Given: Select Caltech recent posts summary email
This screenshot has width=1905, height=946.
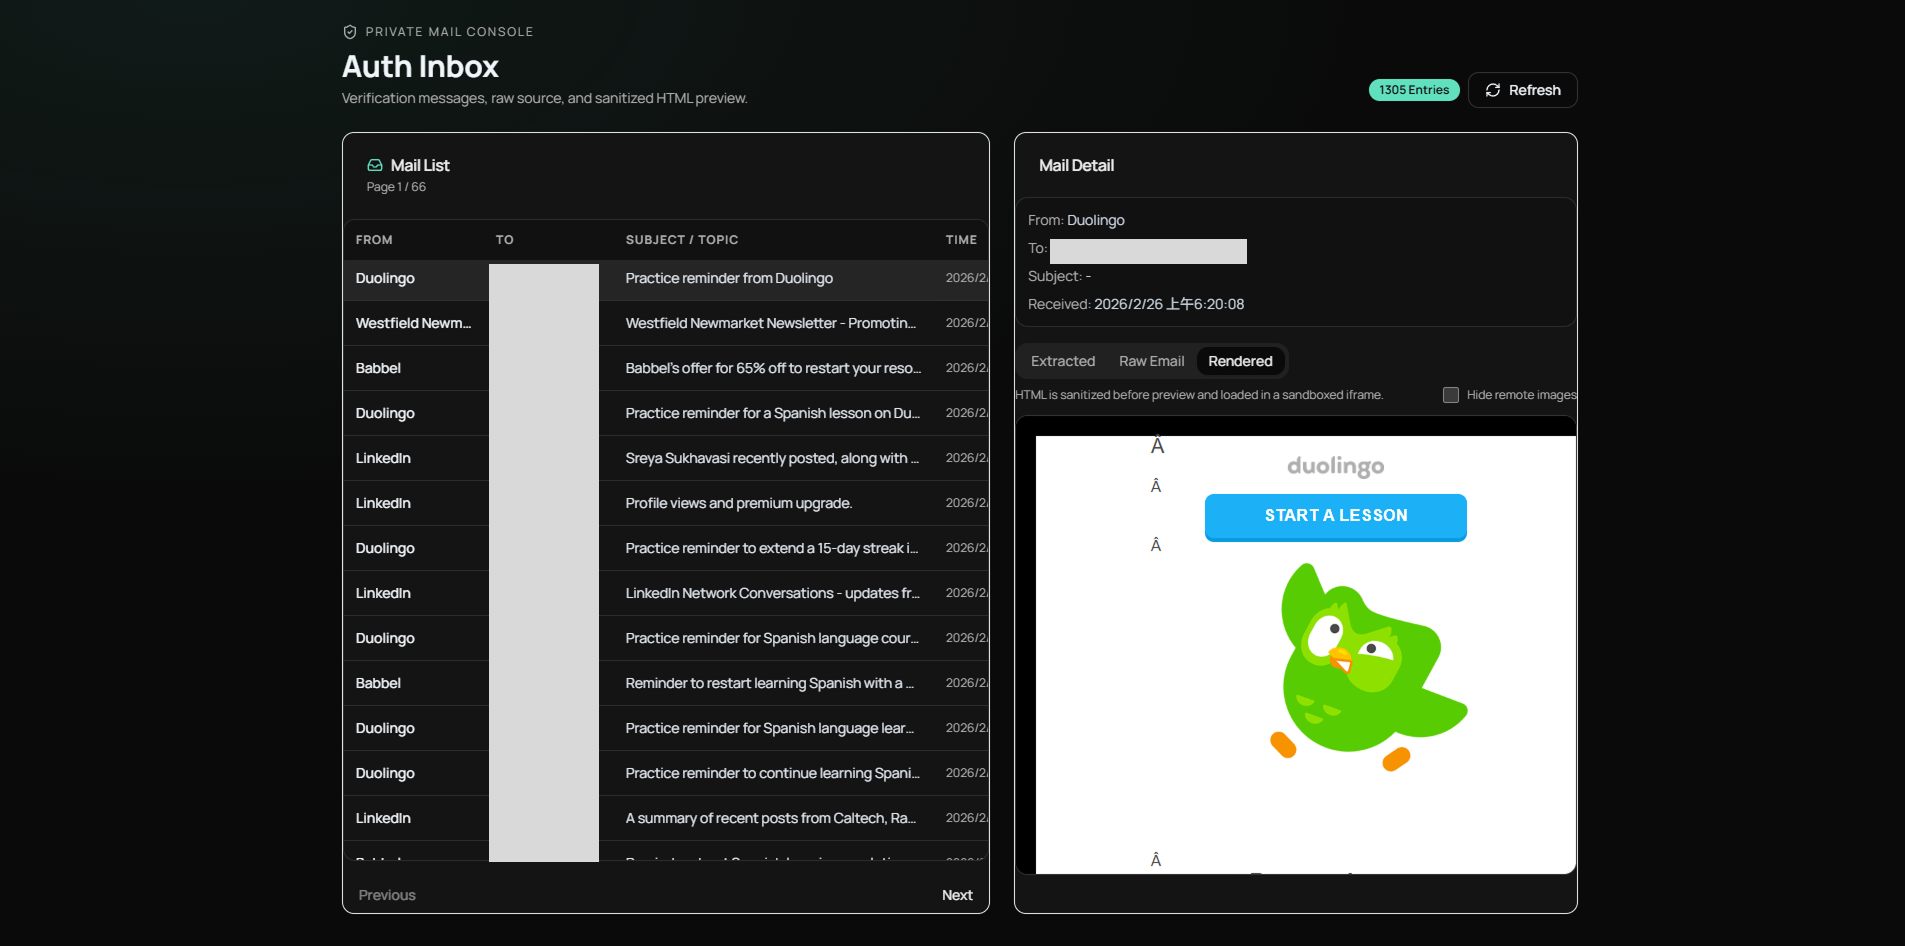Looking at the screenshot, I should point(666,818).
